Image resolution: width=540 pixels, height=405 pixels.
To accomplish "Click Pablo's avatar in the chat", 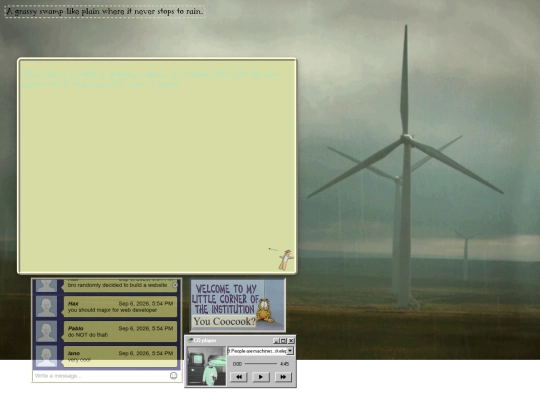I will 46,331.
